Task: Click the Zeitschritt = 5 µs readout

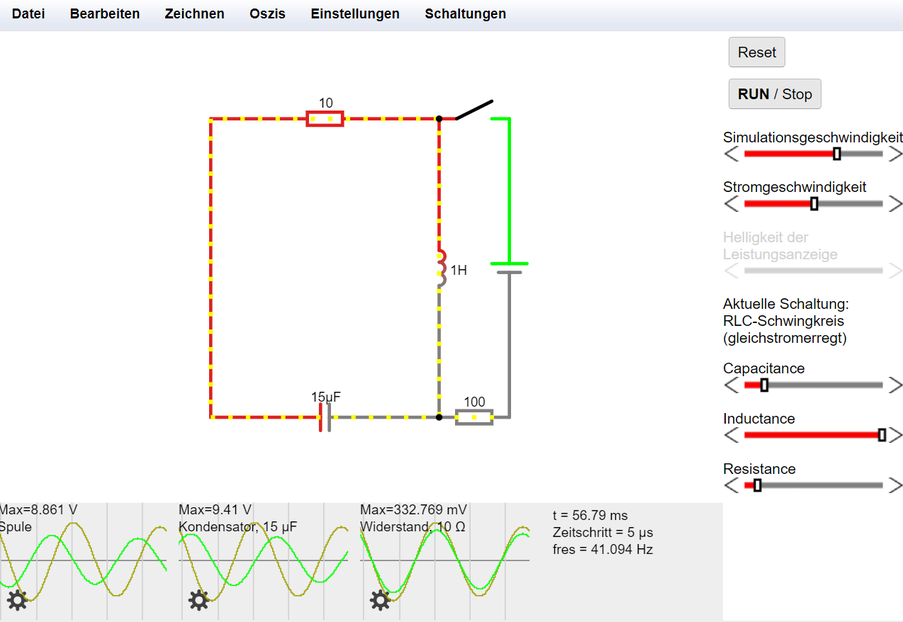Action: tap(602, 532)
